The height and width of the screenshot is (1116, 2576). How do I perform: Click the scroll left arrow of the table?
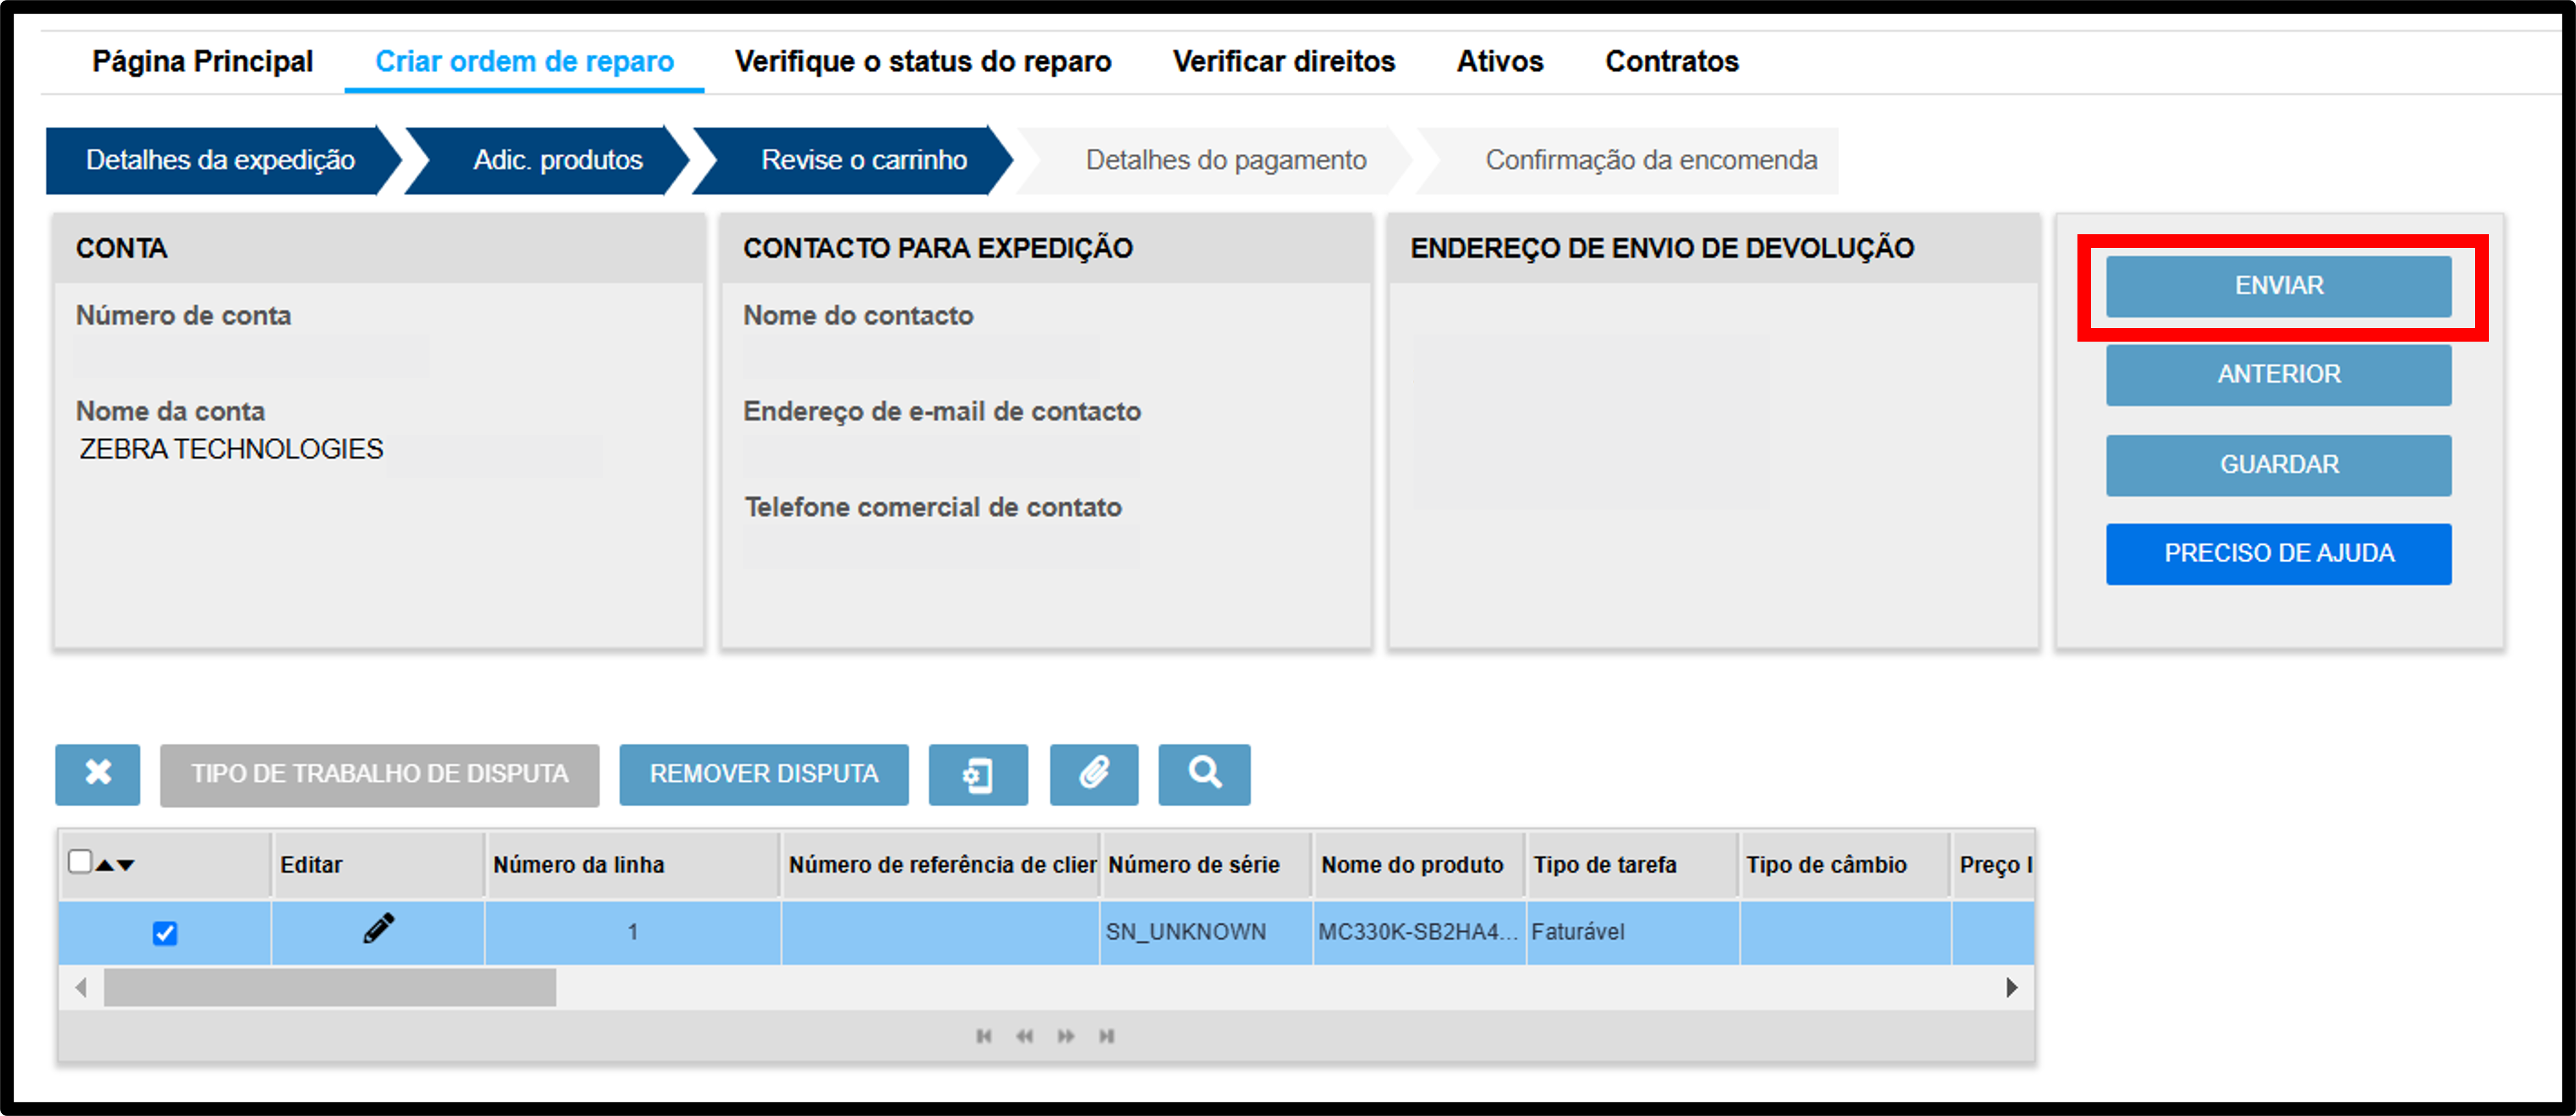(81, 988)
